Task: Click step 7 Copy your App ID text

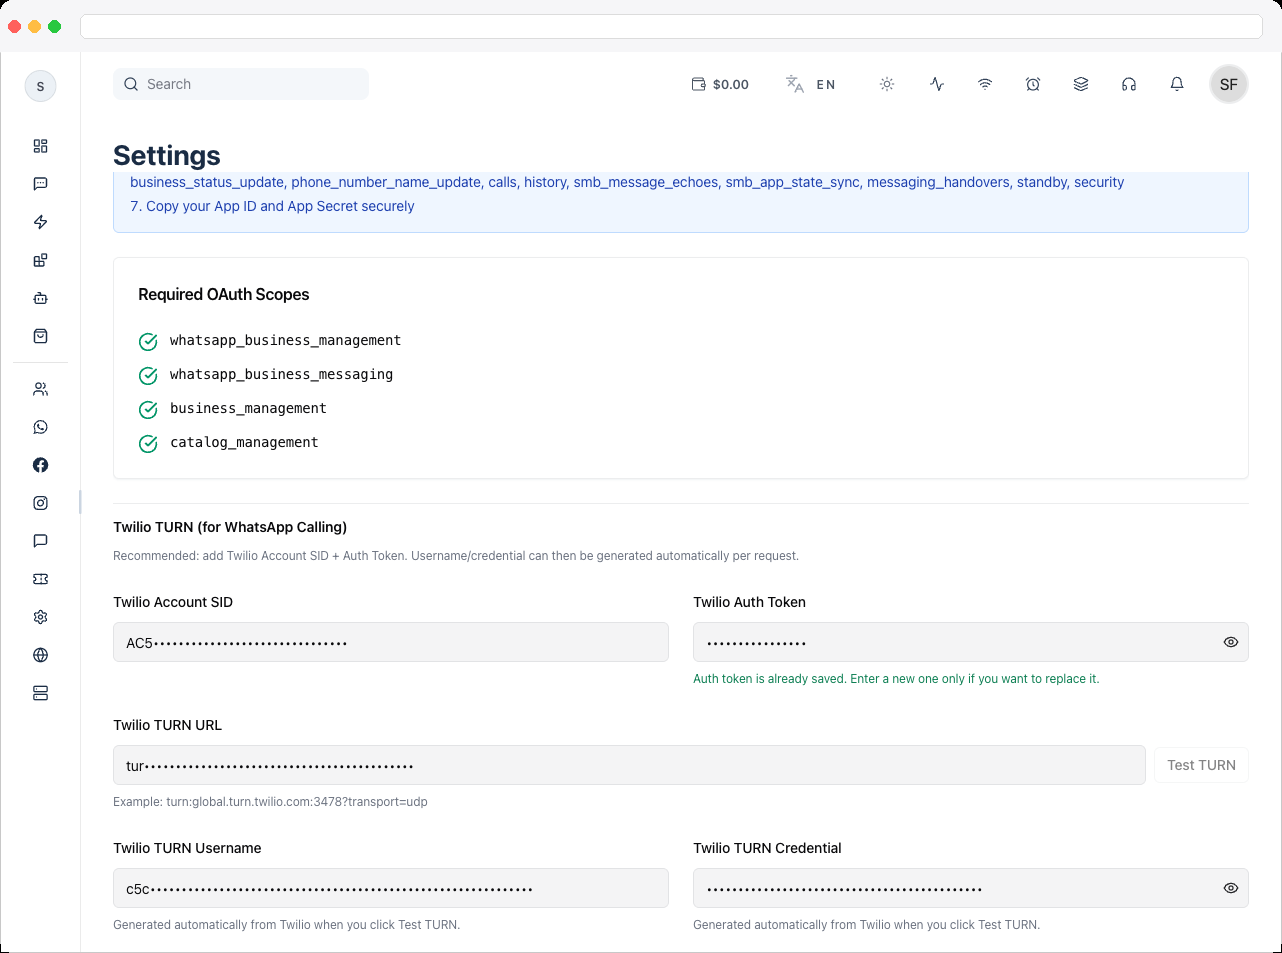Action: (272, 206)
